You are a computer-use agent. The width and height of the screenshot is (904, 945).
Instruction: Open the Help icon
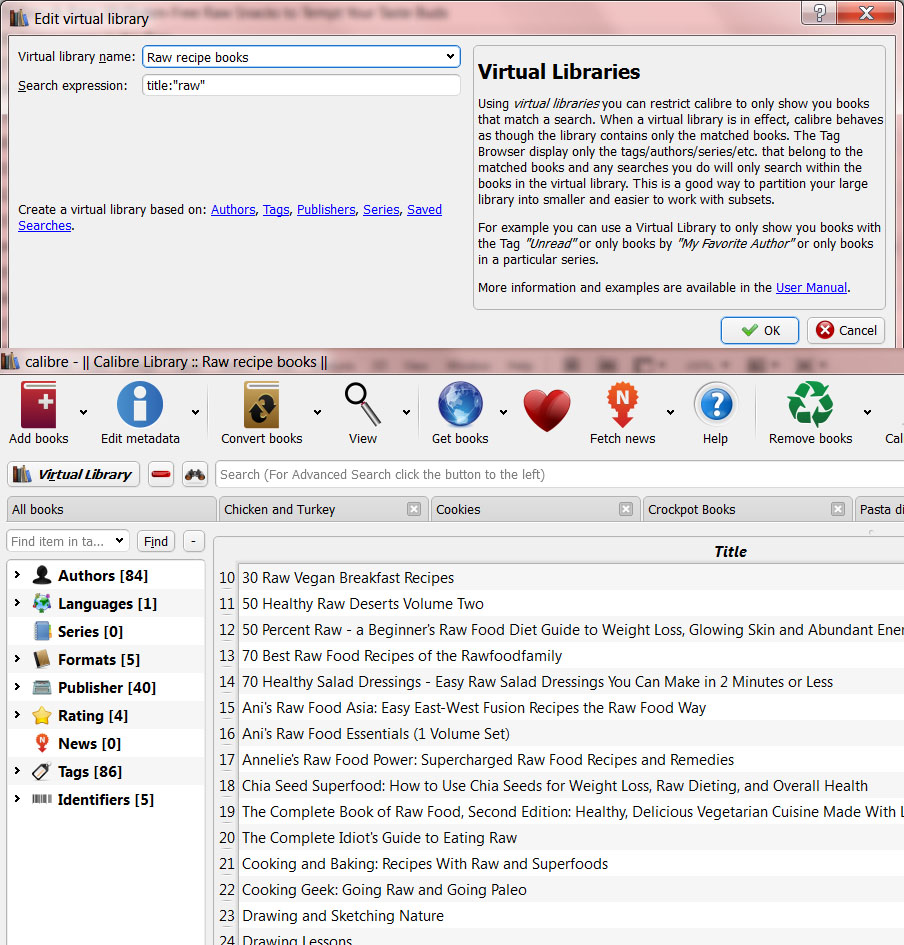(x=715, y=404)
